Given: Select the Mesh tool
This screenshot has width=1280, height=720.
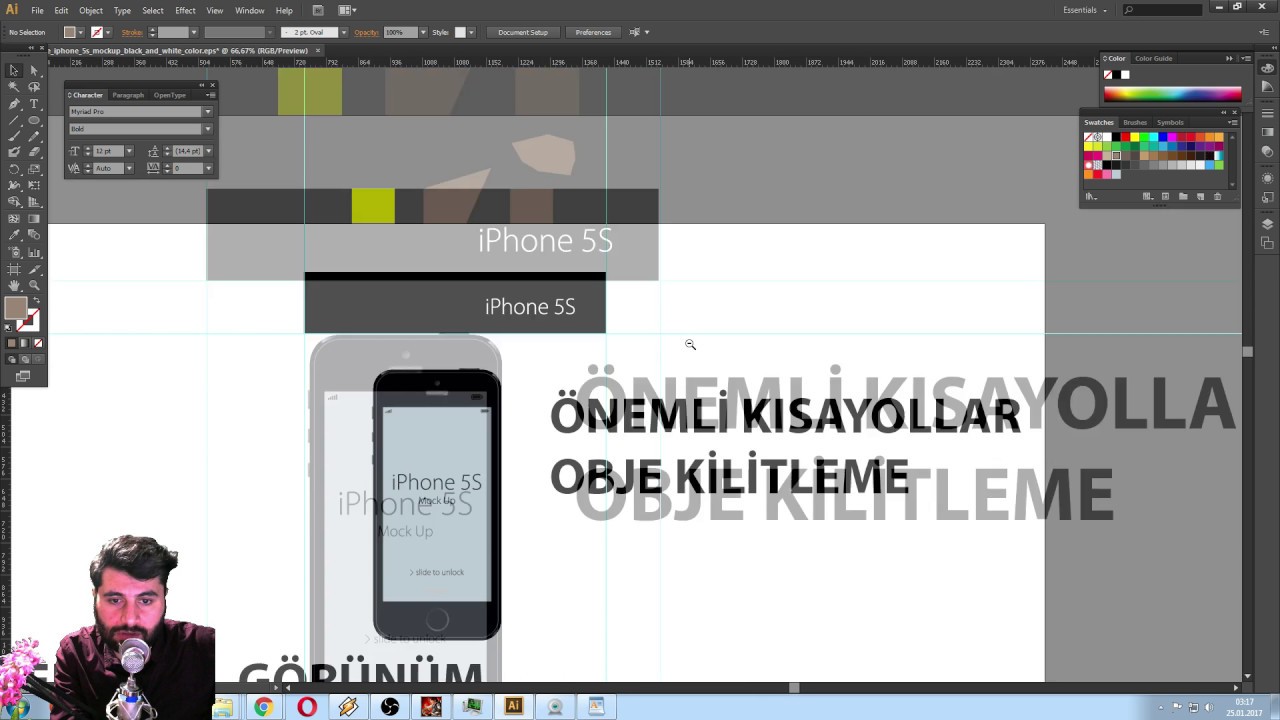Looking at the screenshot, I should 14,218.
